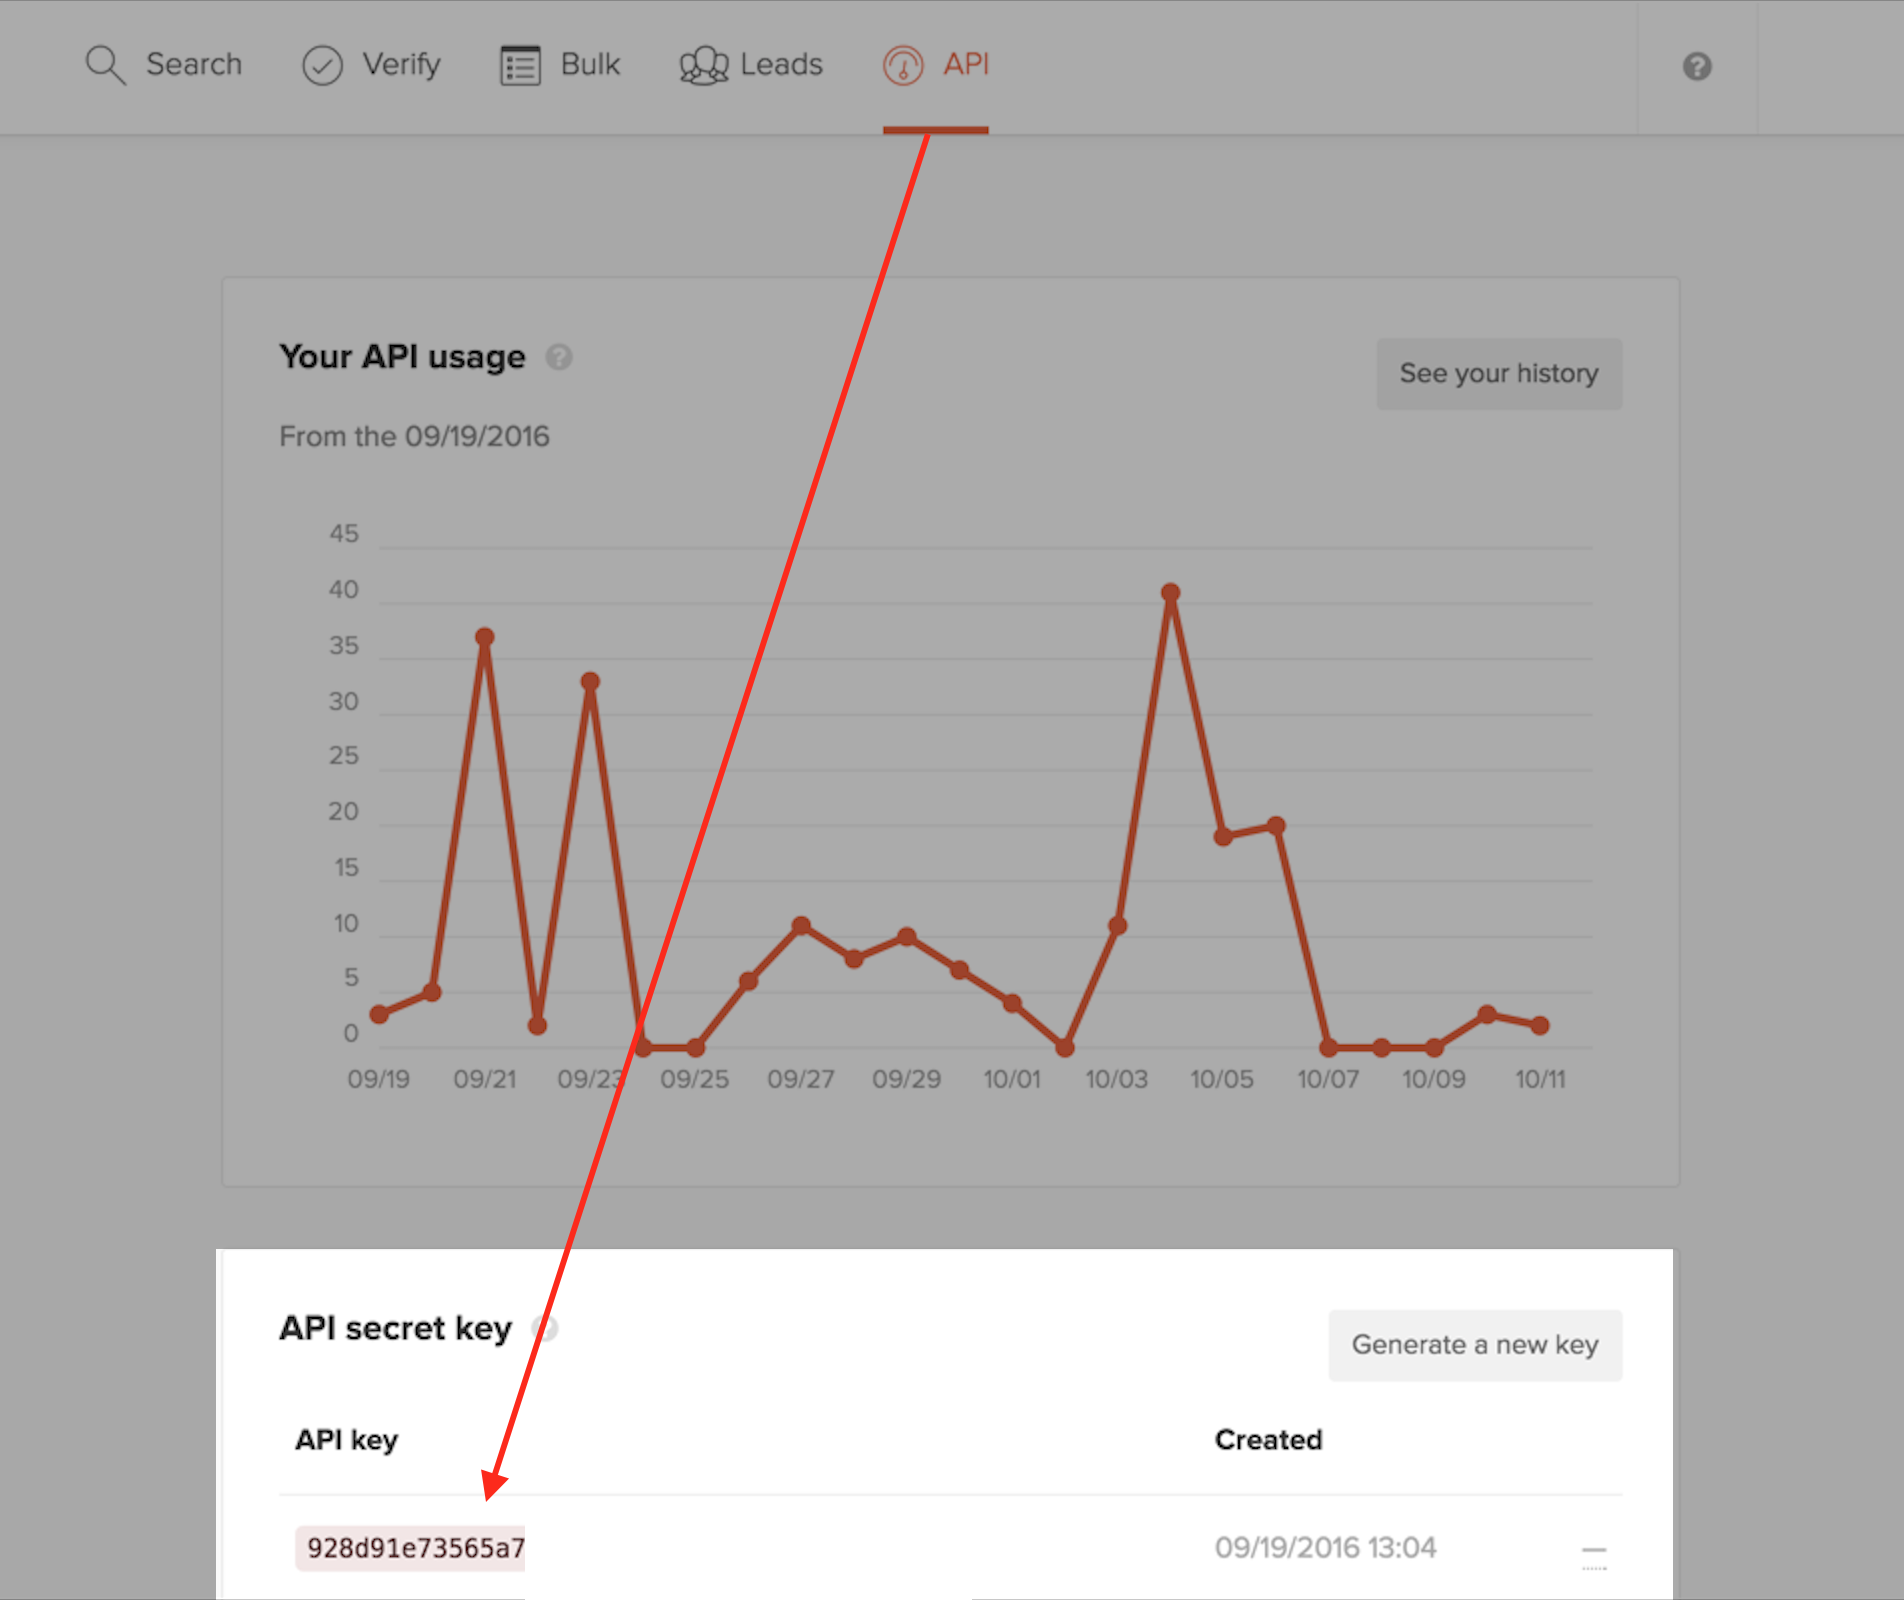This screenshot has width=1904, height=1600.
Task: Open the help question mark in the header
Action: point(1697,67)
